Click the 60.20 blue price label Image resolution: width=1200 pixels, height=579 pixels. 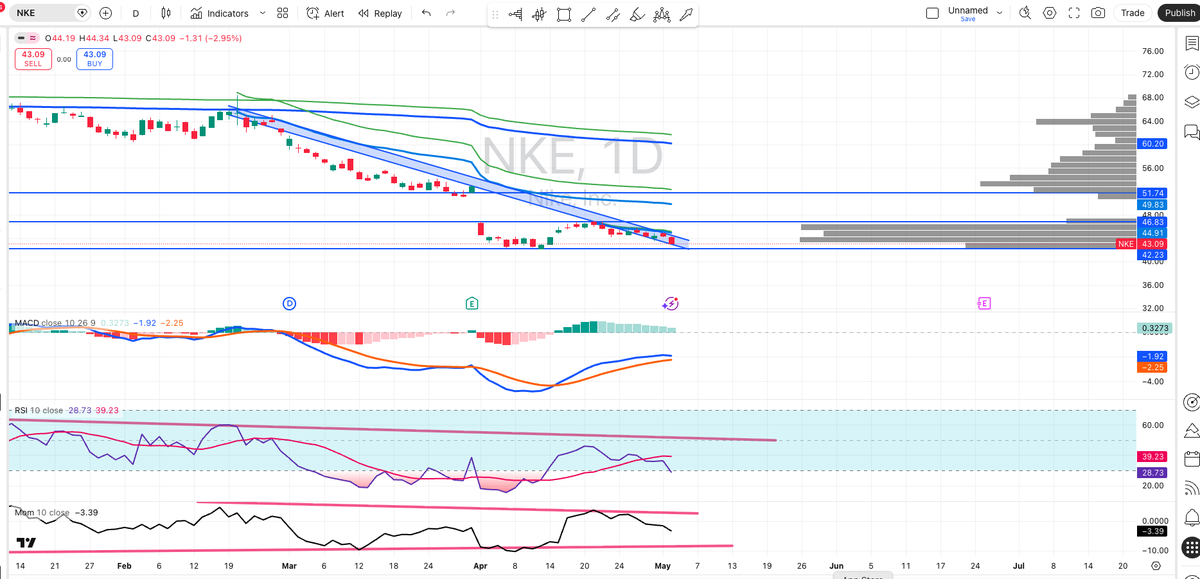coord(1153,144)
